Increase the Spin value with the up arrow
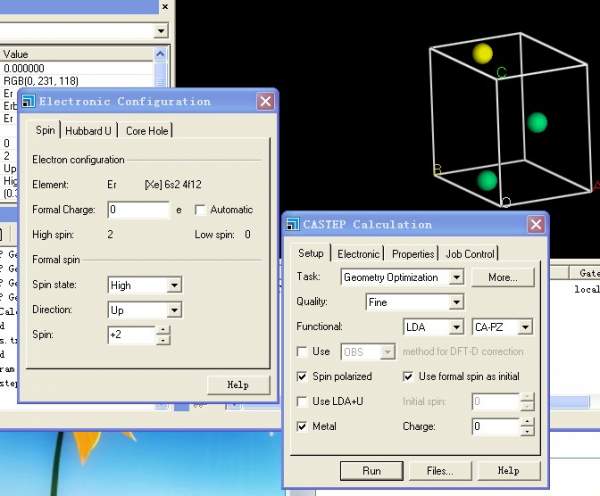This screenshot has width=600, height=496. click(x=163, y=330)
